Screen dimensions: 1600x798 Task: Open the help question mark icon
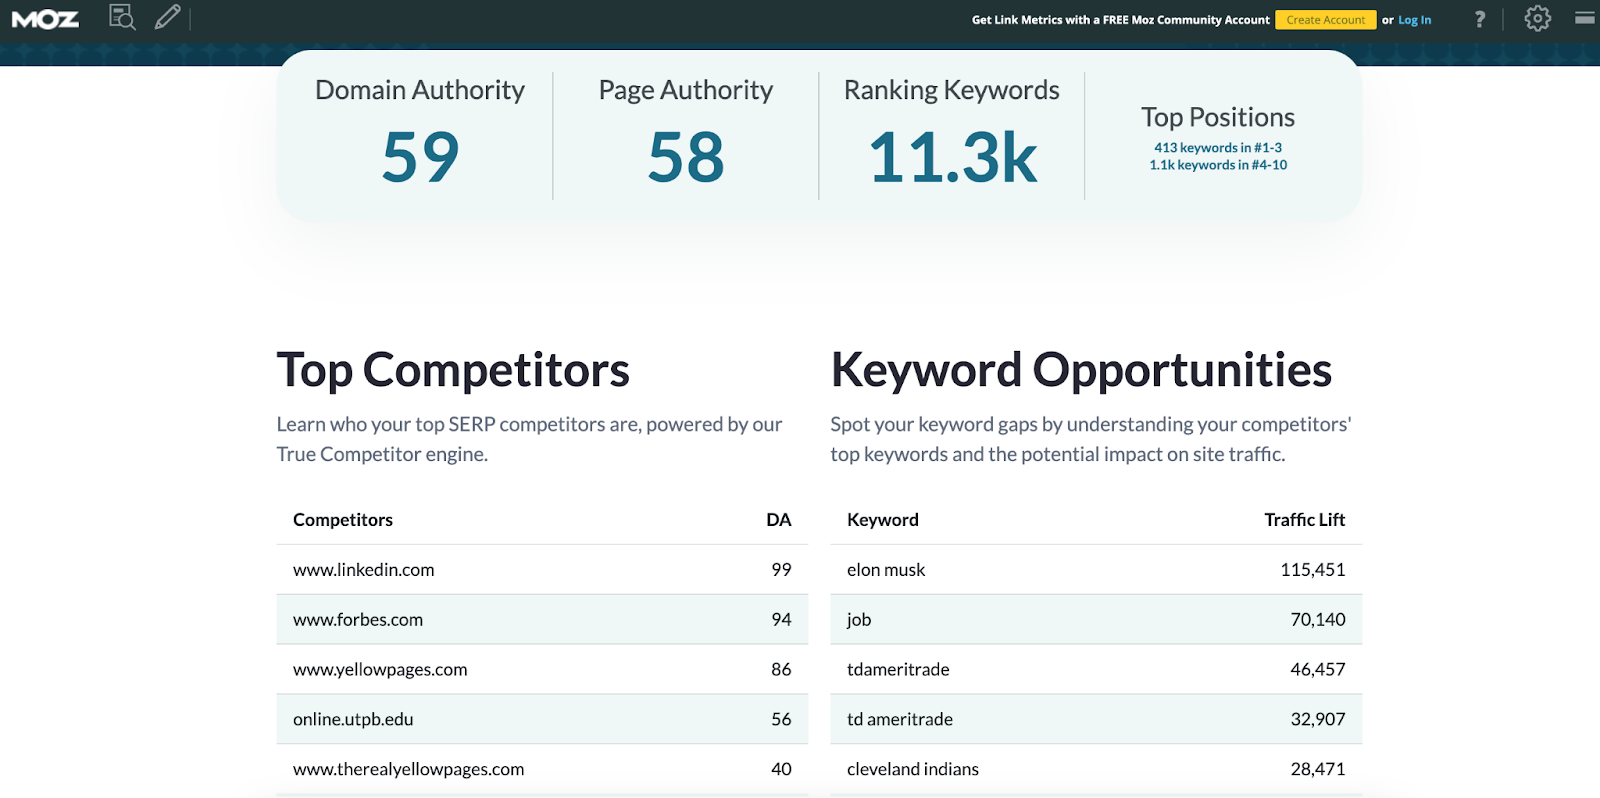(1480, 19)
